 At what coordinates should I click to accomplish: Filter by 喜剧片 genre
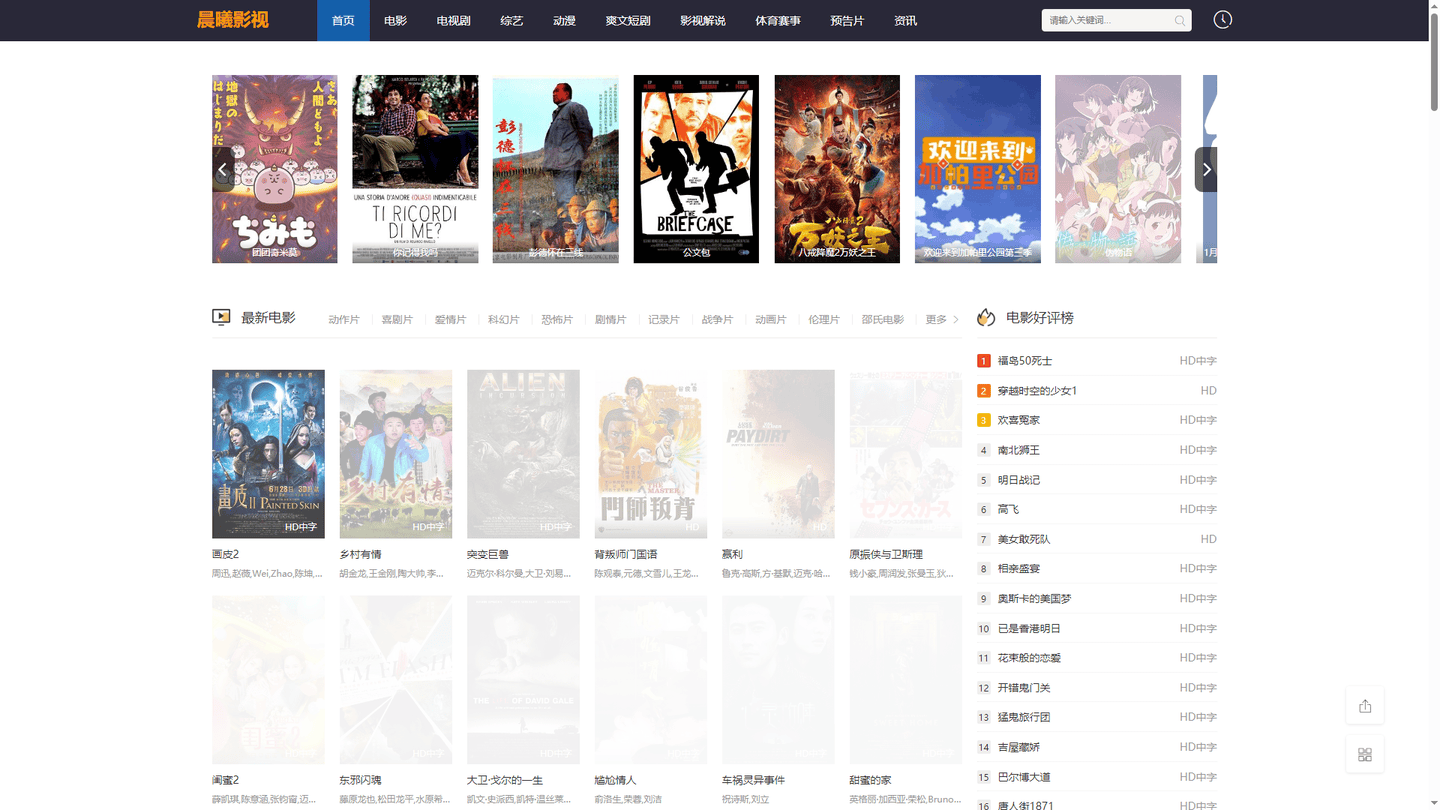(397, 320)
